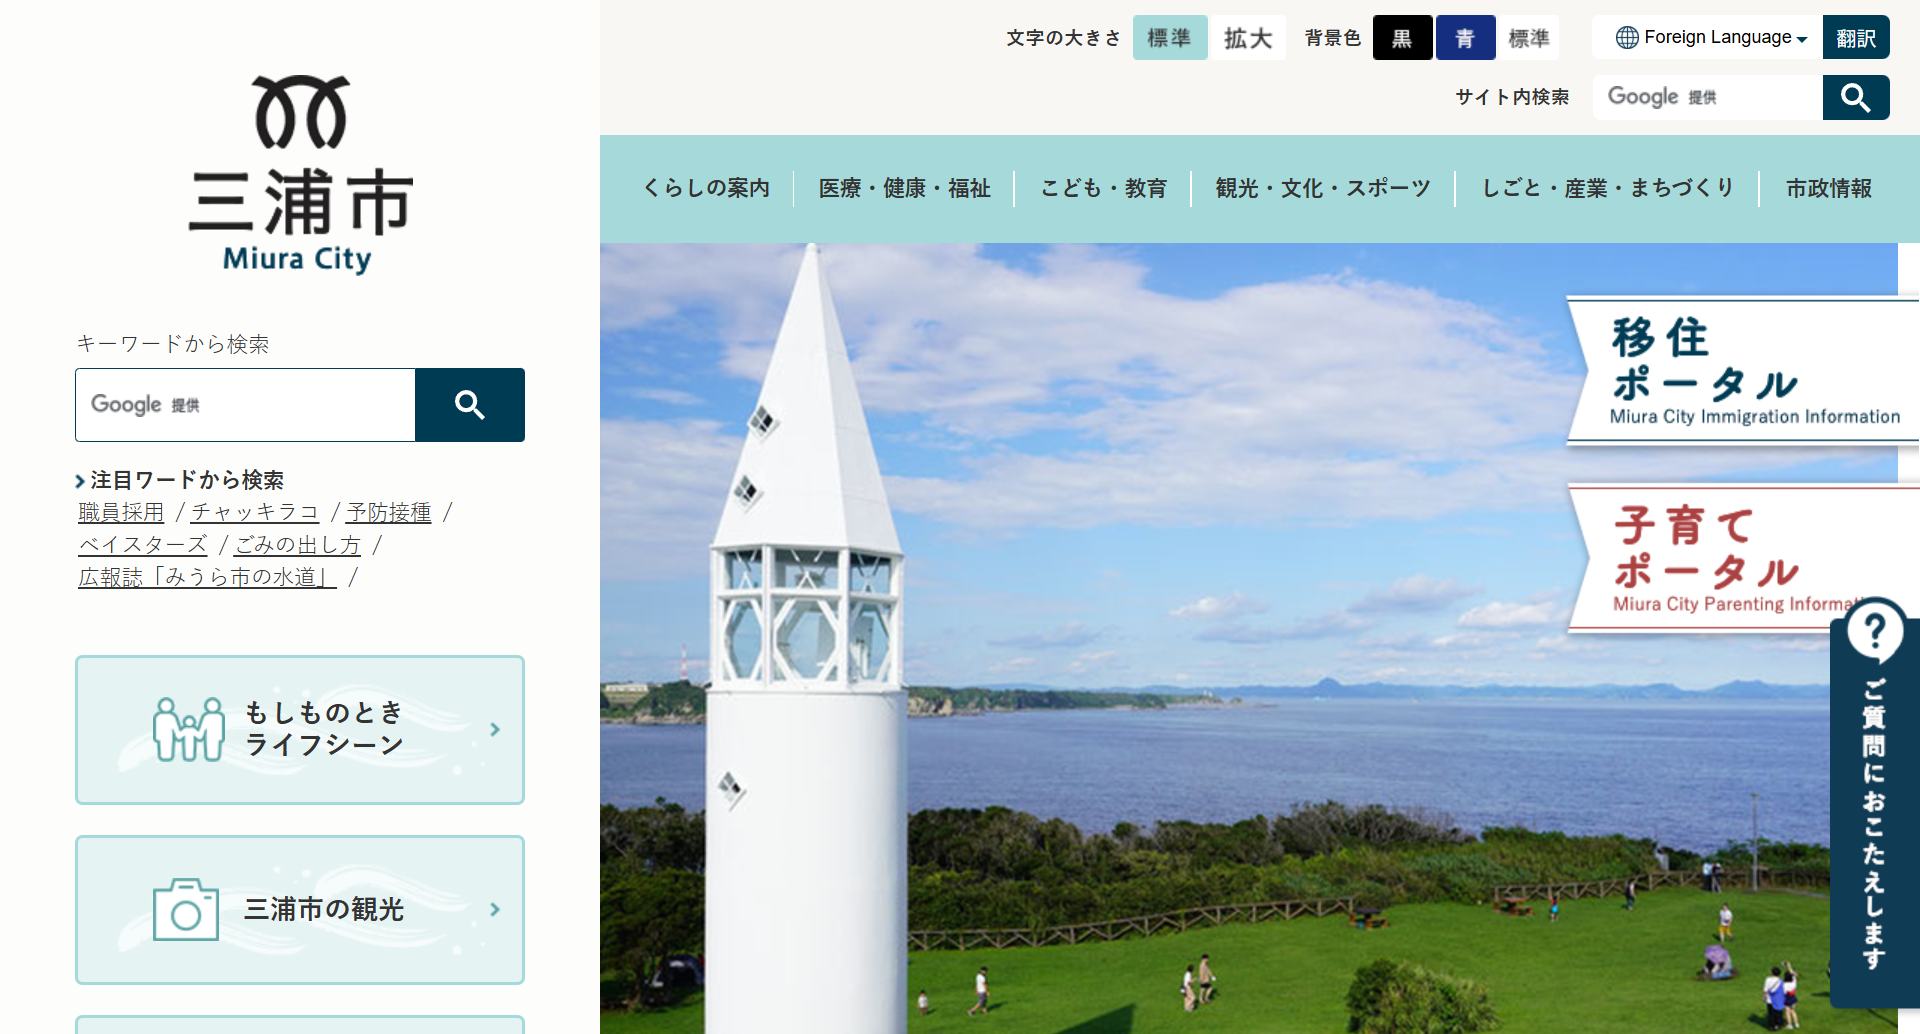This screenshot has width=1920, height=1034.
Task: Click the arrow icon beside 注目ワードから検索
Action: tap(80, 481)
